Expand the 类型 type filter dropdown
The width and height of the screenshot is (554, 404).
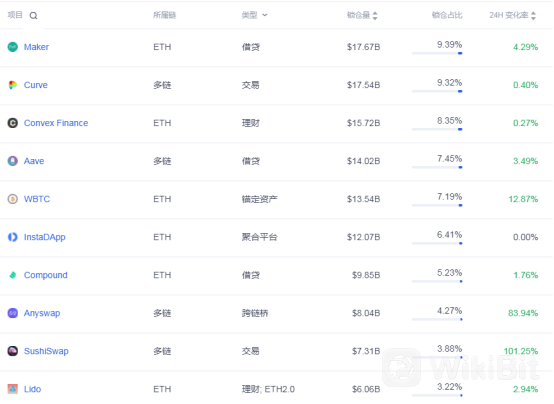click(x=265, y=15)
